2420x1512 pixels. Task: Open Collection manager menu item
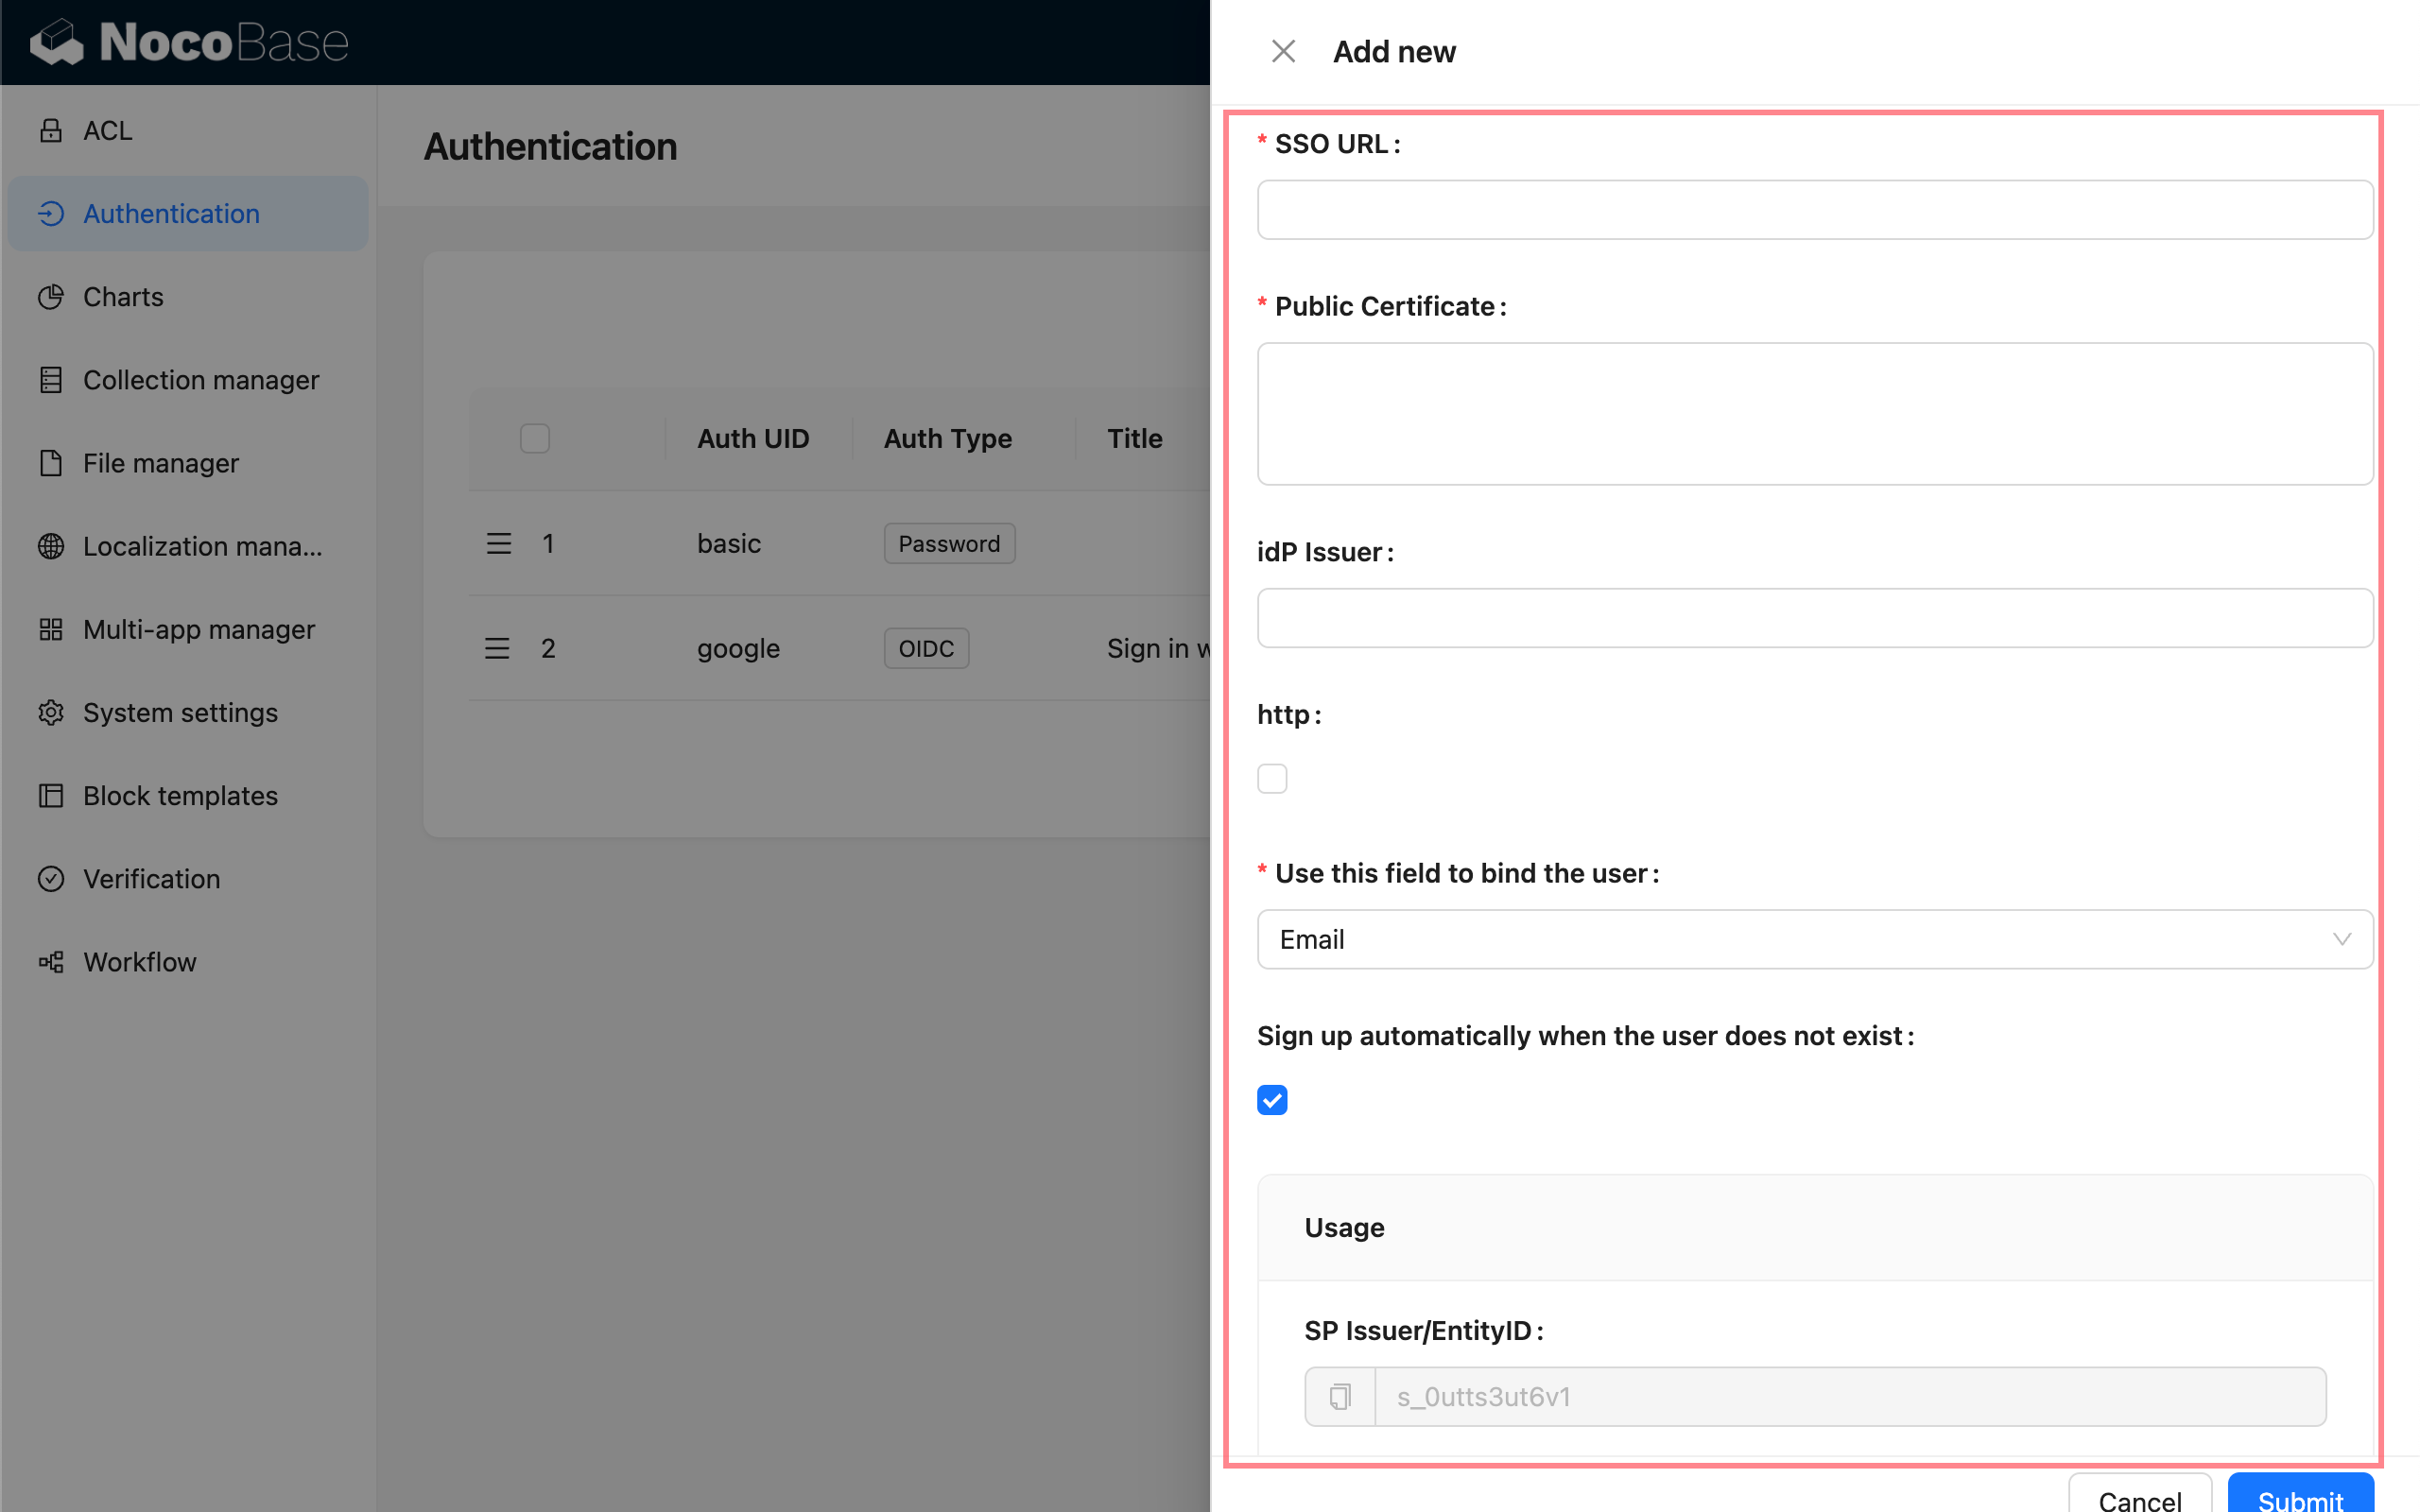coord(200,380)
